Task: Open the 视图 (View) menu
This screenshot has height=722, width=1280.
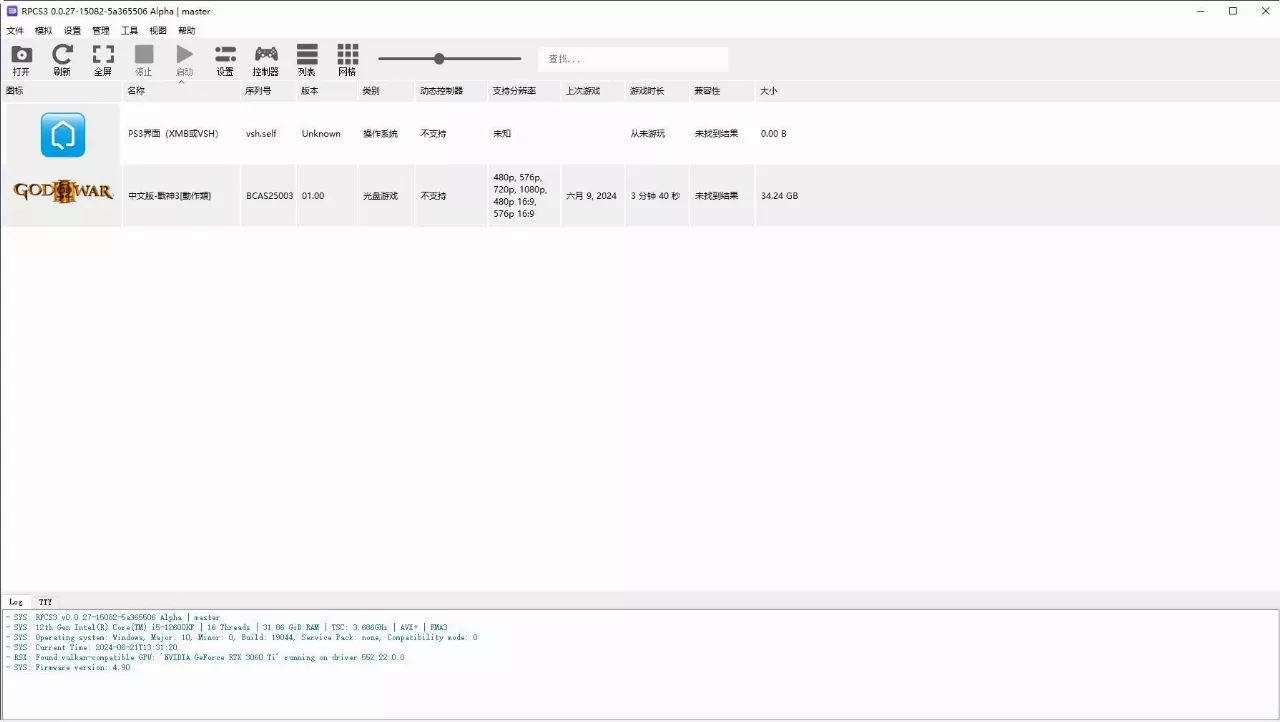Action: click(x=158, y=31)
